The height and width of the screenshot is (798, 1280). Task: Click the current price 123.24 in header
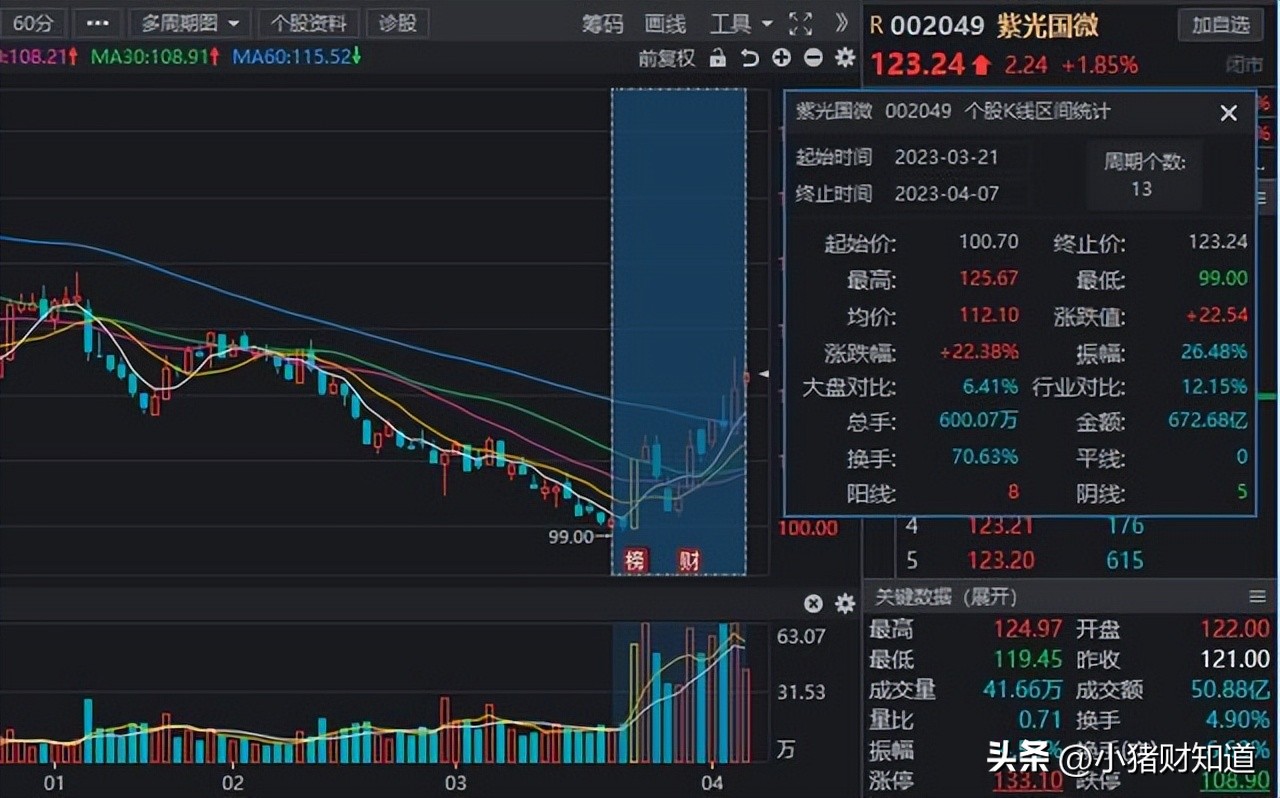pos(917,65)
